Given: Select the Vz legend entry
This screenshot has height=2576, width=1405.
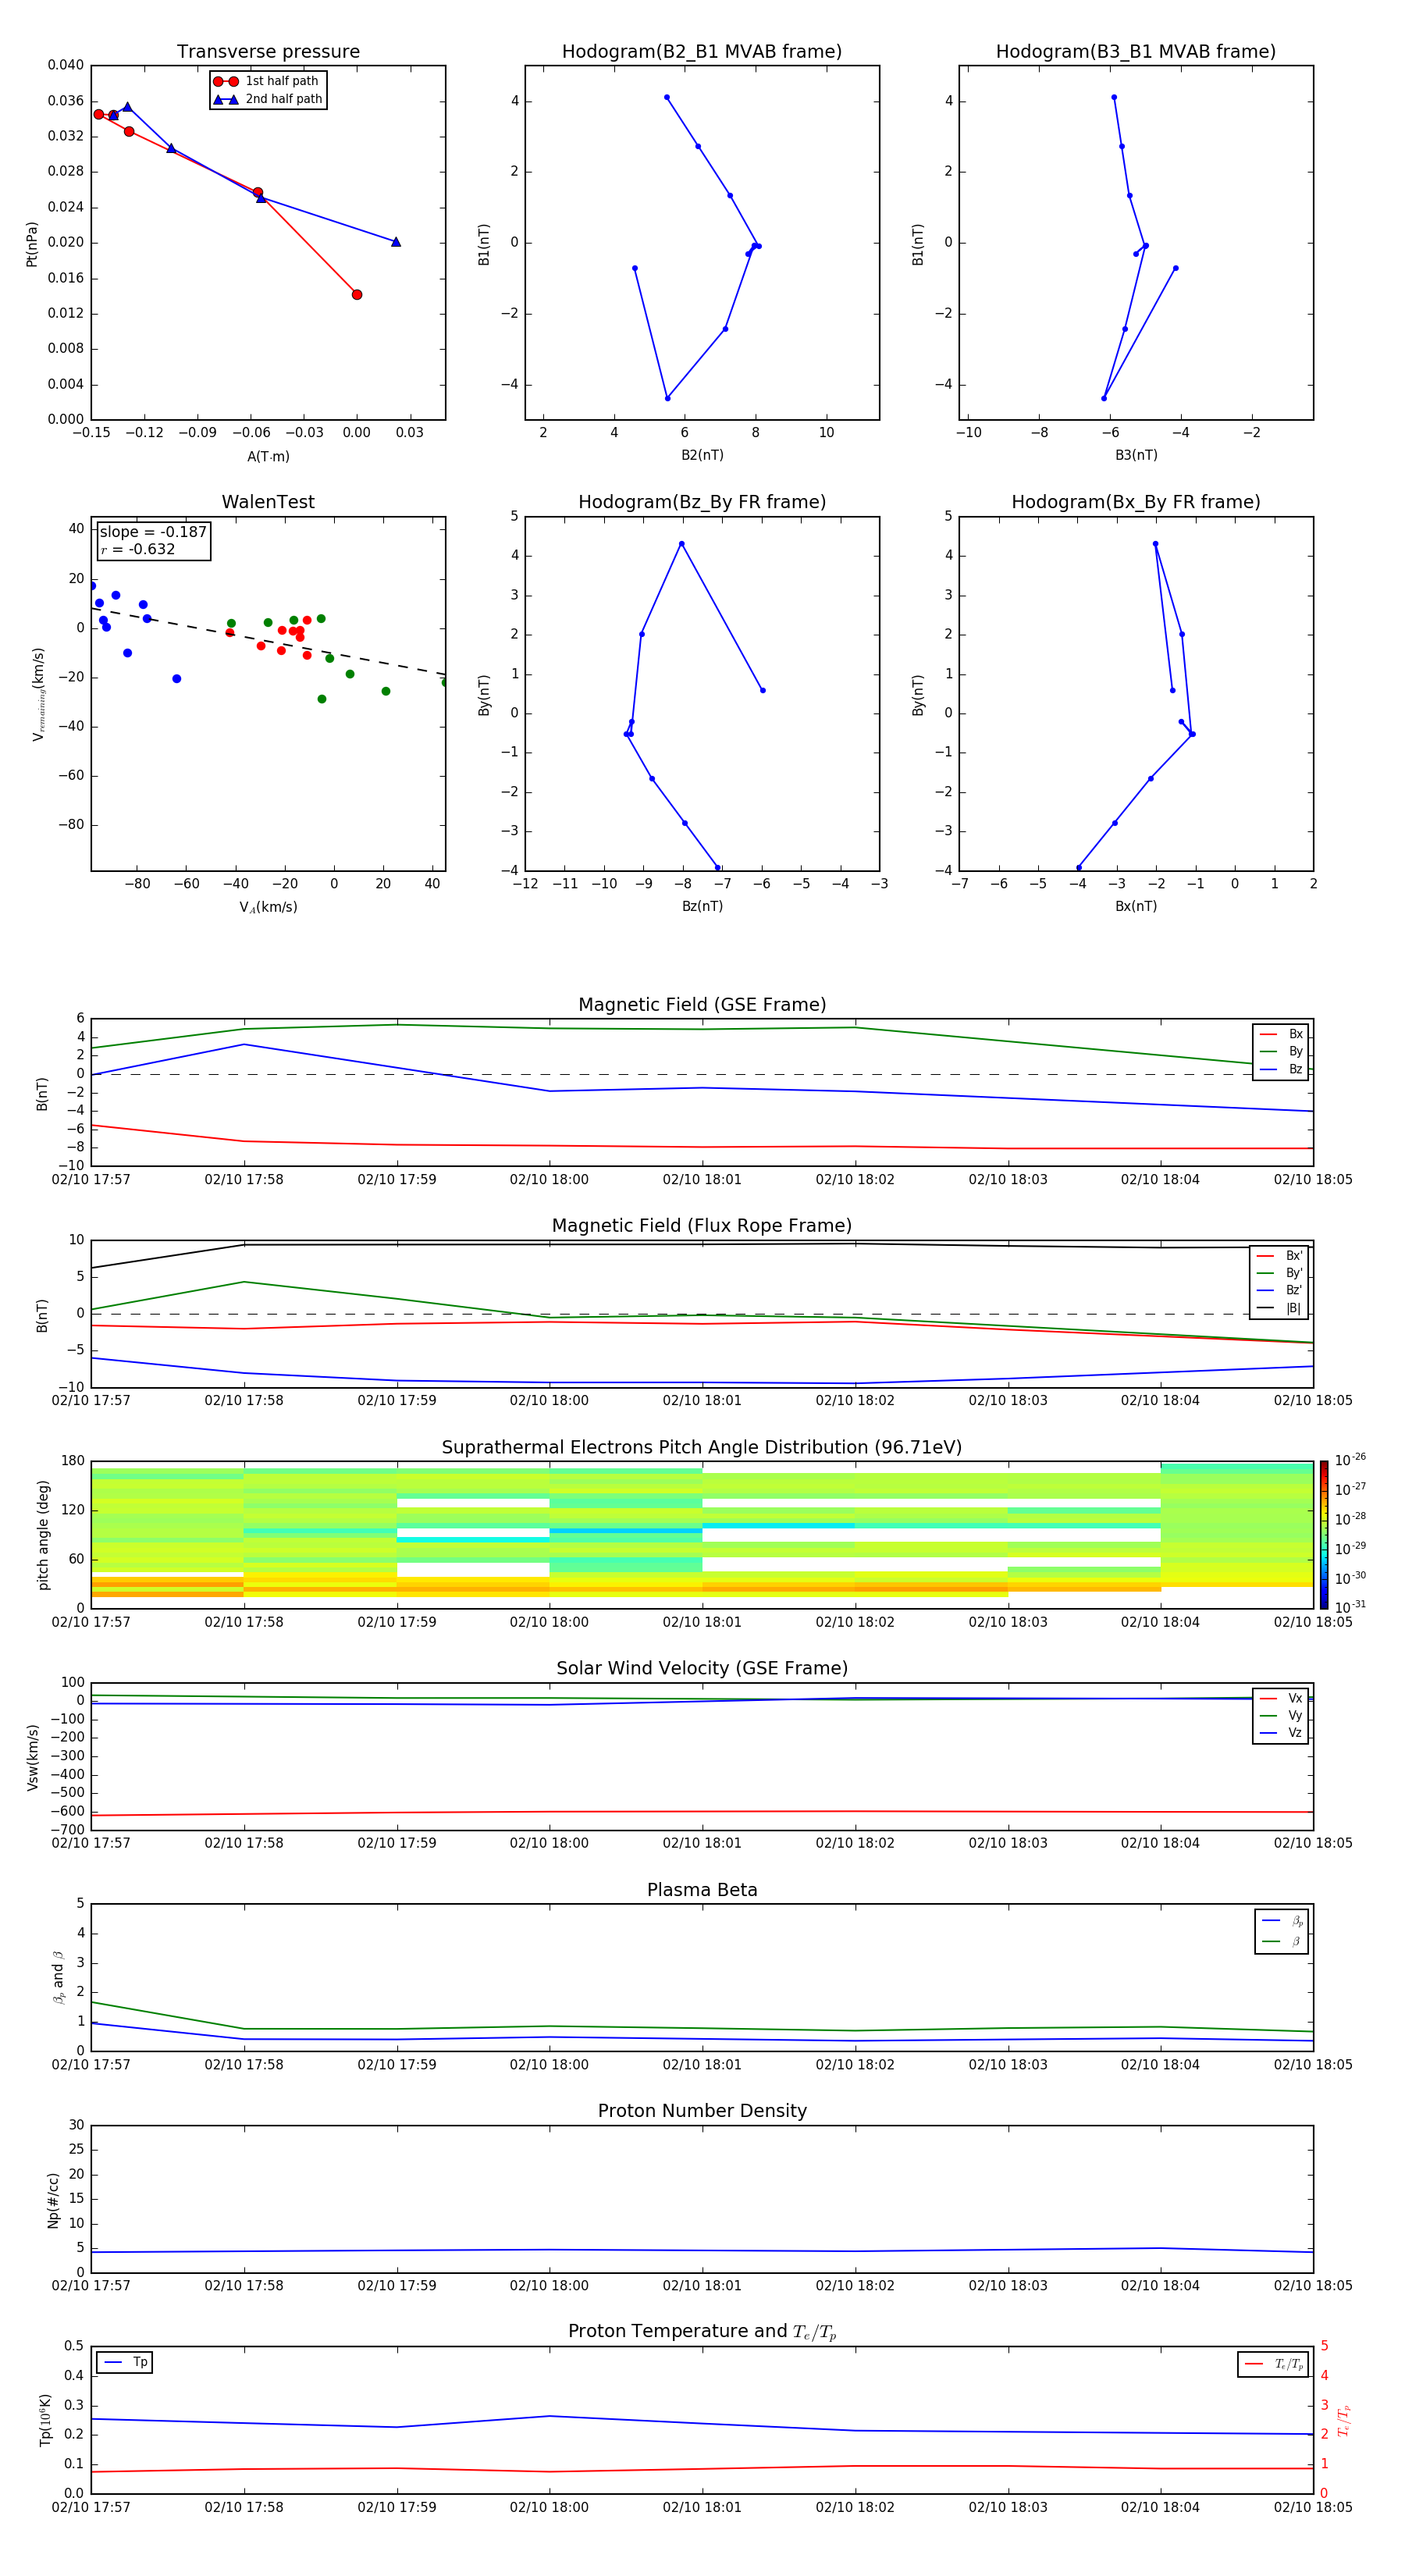Looking at the screenshot, I should click(1282, 1732).
